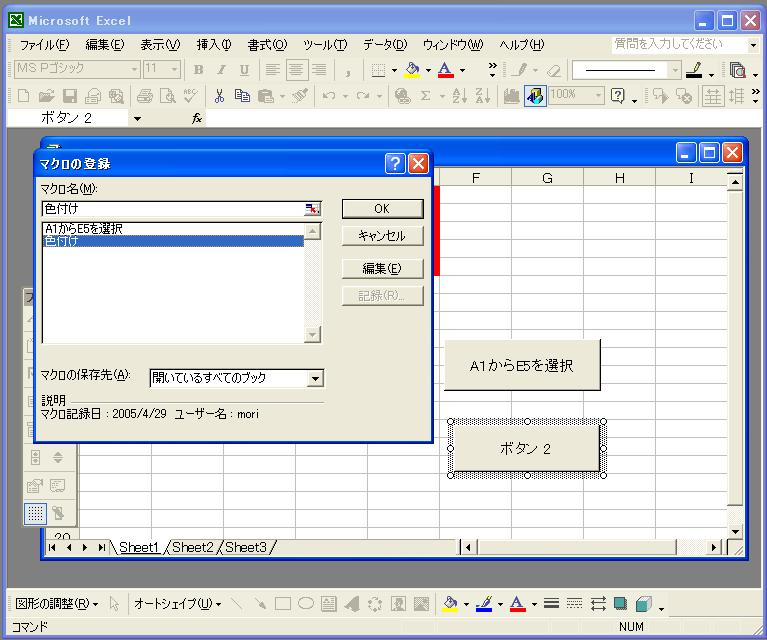Screen dimensions: 767x640
Task: Open the File menu (ファイル)
Action: click(x=44, y=45)
